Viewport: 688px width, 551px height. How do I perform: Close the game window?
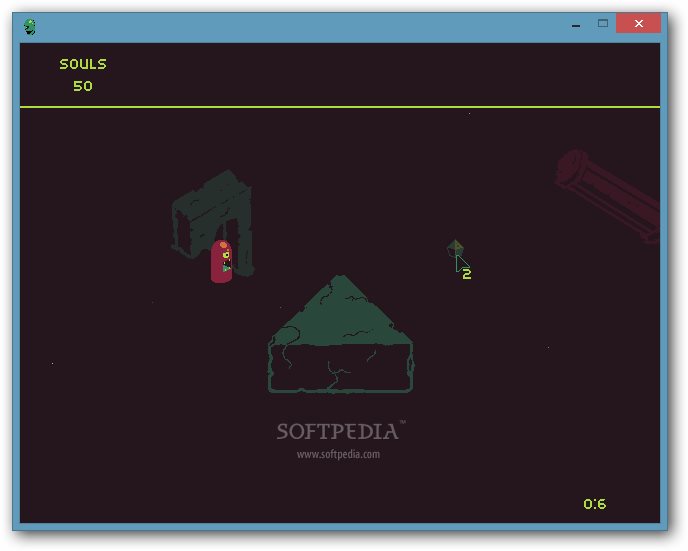[x=638, y=23]
